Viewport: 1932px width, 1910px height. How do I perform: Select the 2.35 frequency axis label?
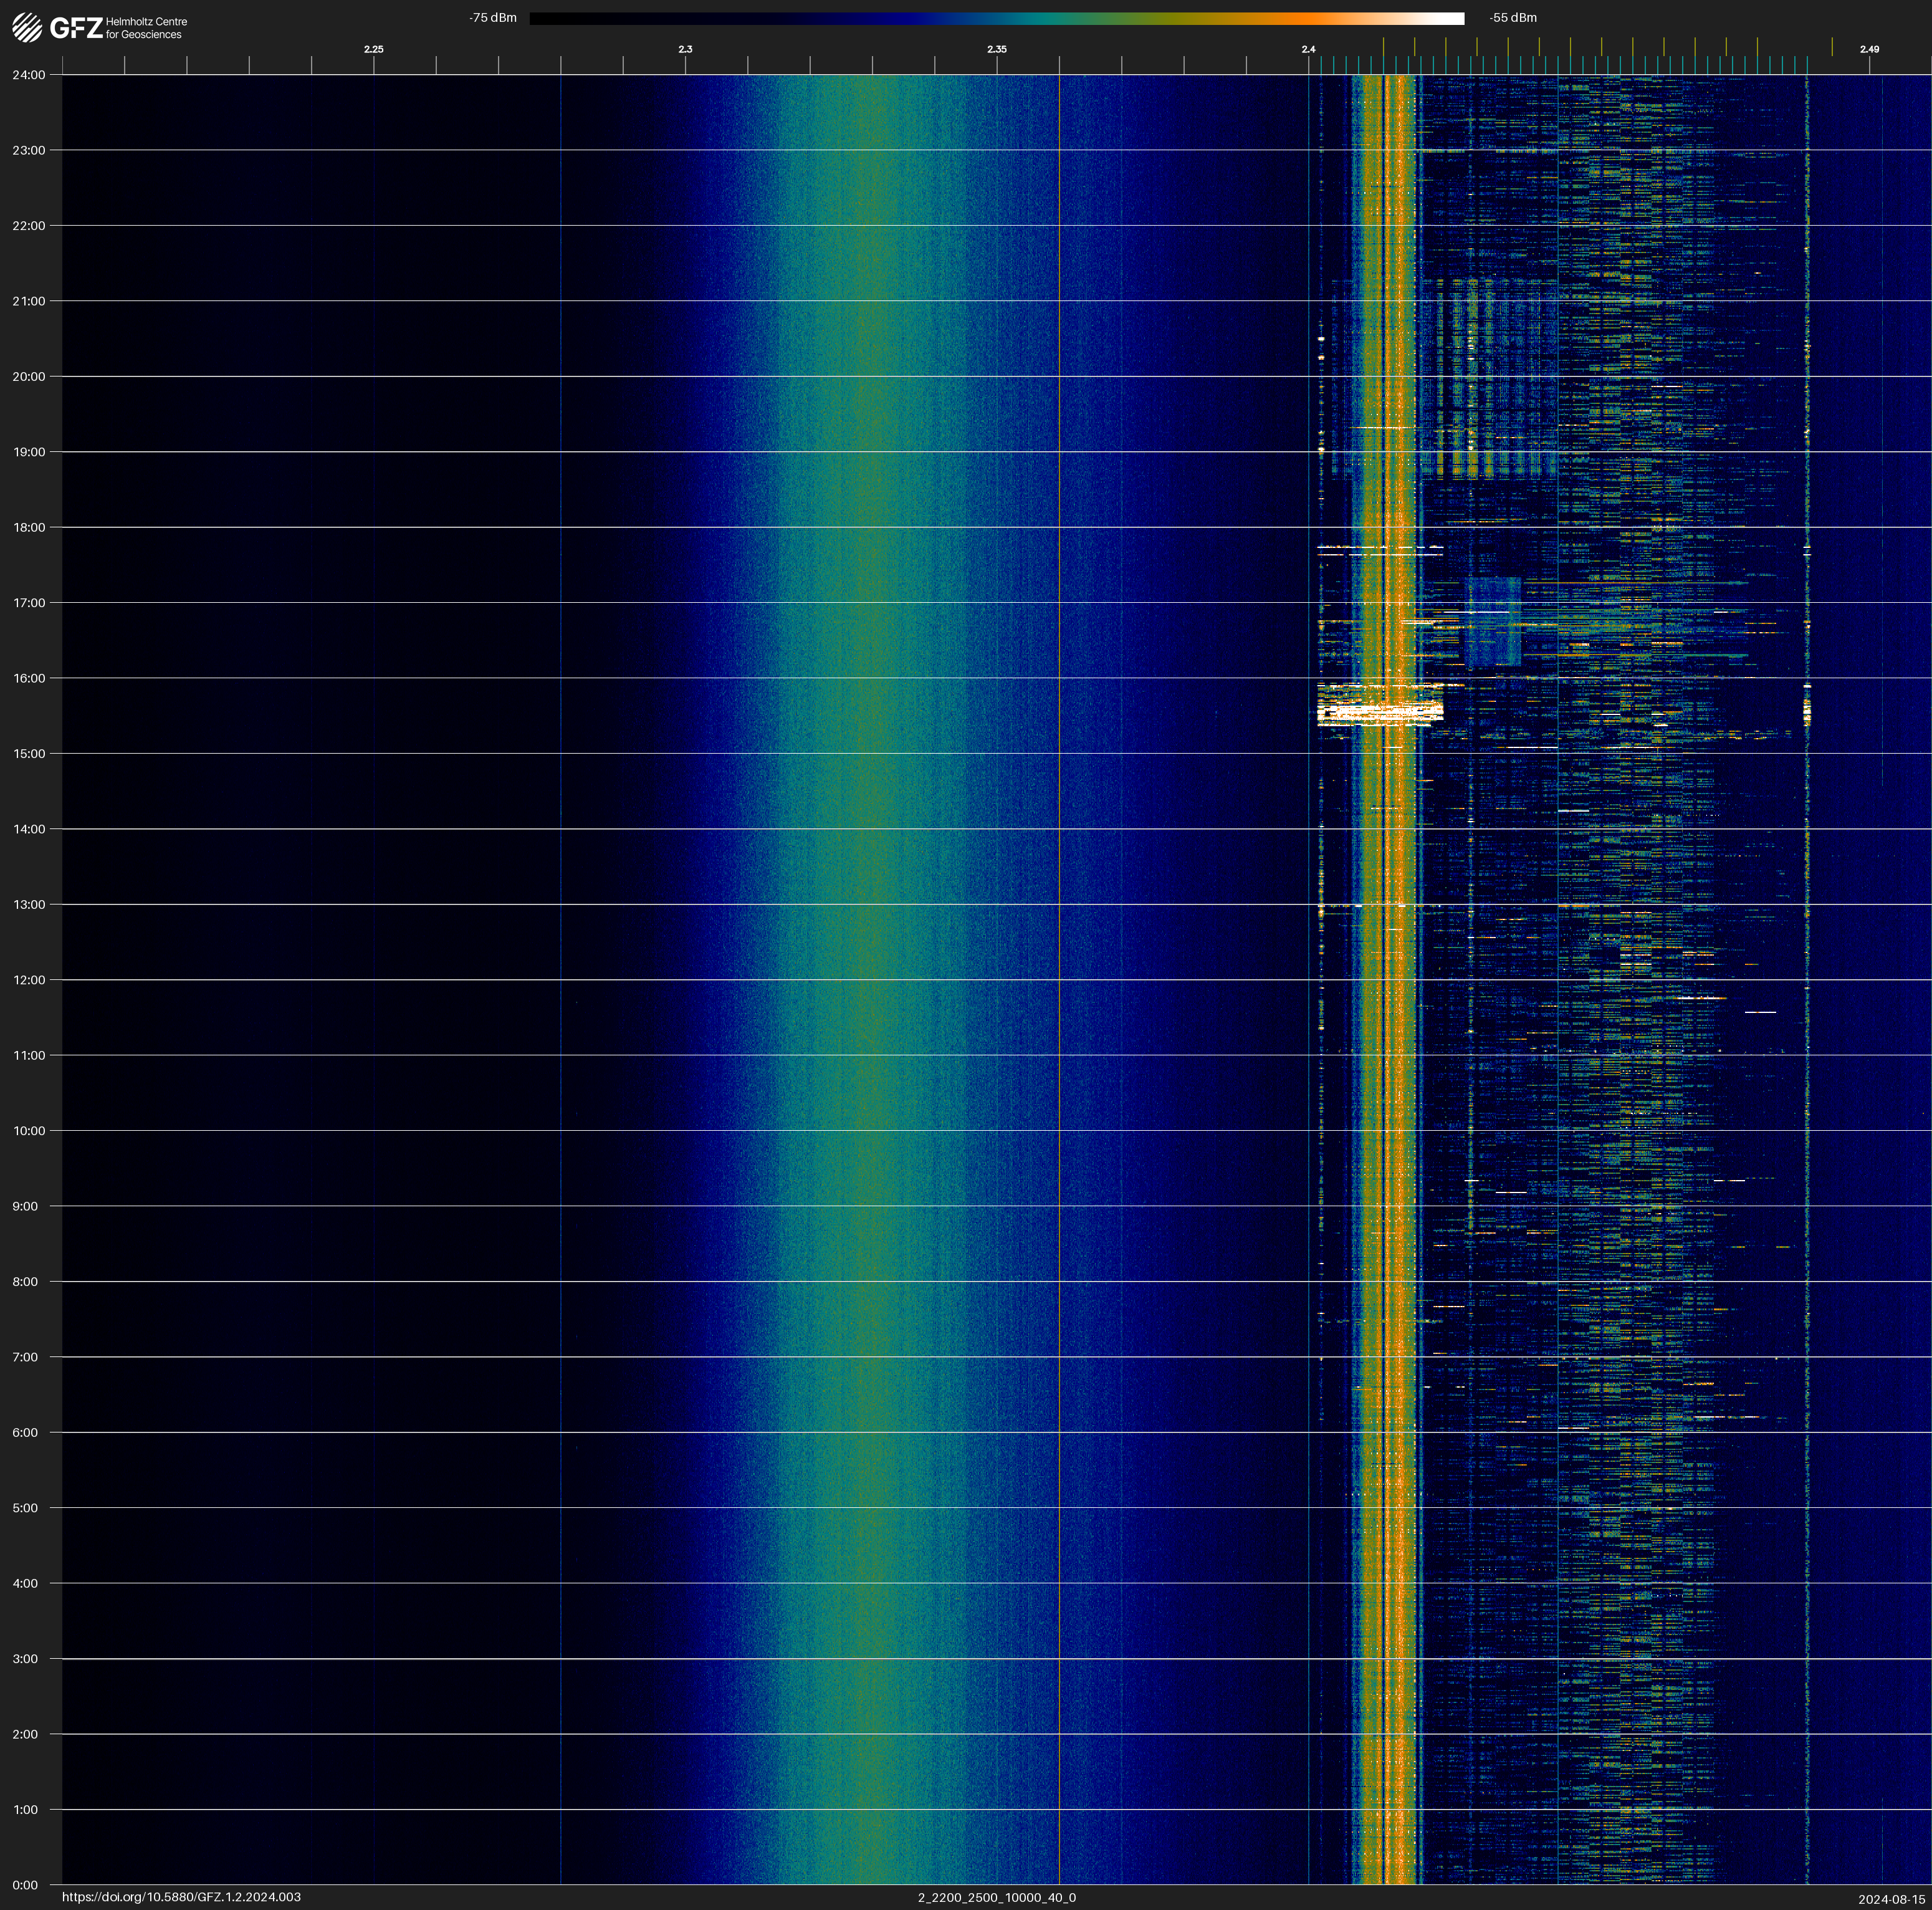(x=996, y=49)
